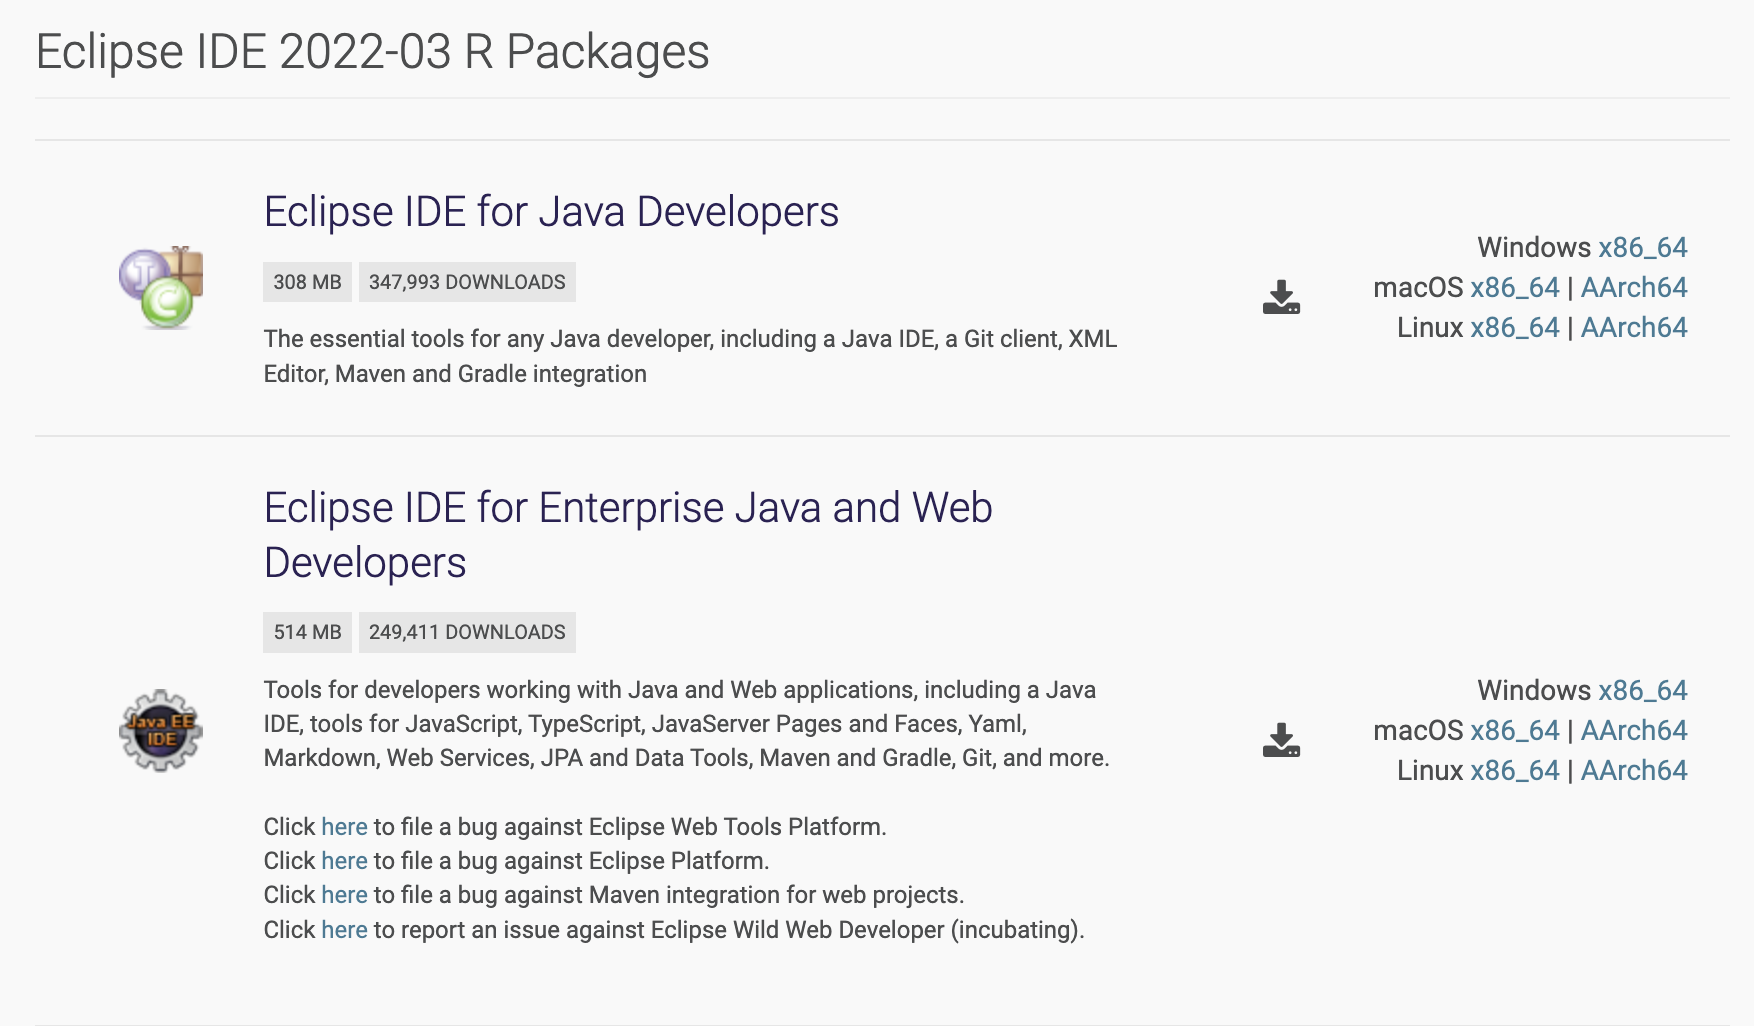Open Eclipse IDE for Java Developers title
The height and width of the screenshot is (1026, 1754).
[551, 212]
